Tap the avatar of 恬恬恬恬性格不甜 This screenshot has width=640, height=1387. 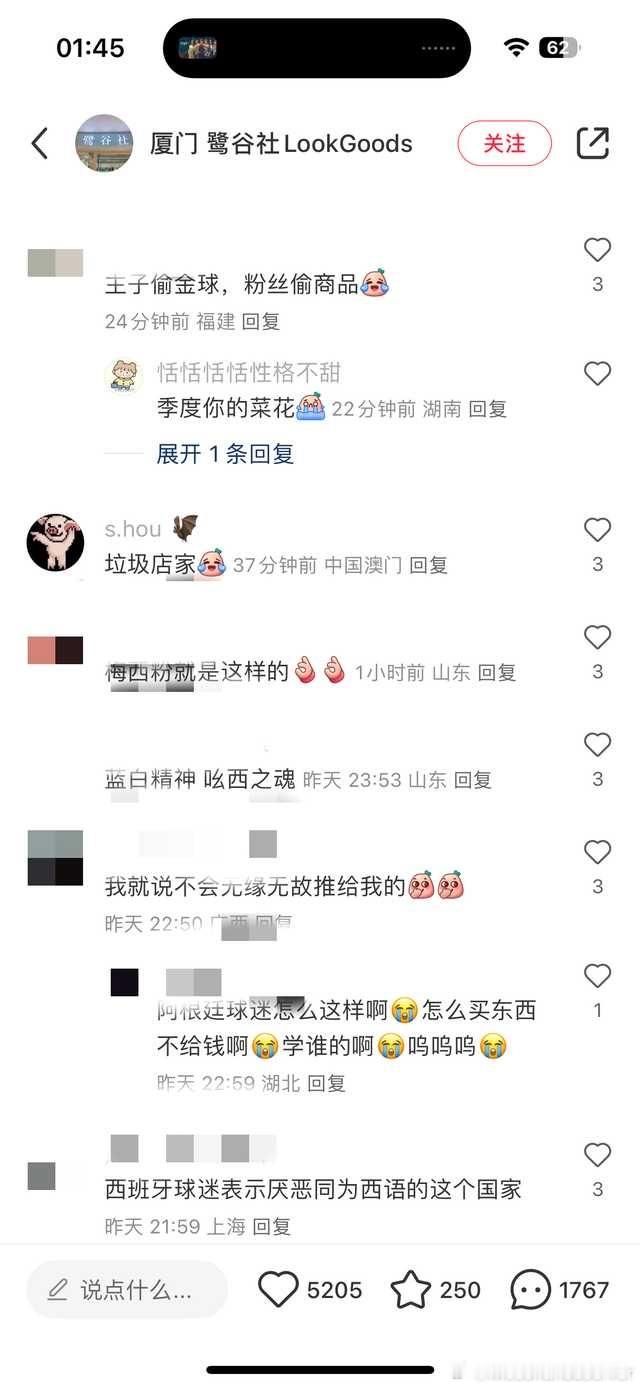[x=123, y=376]
